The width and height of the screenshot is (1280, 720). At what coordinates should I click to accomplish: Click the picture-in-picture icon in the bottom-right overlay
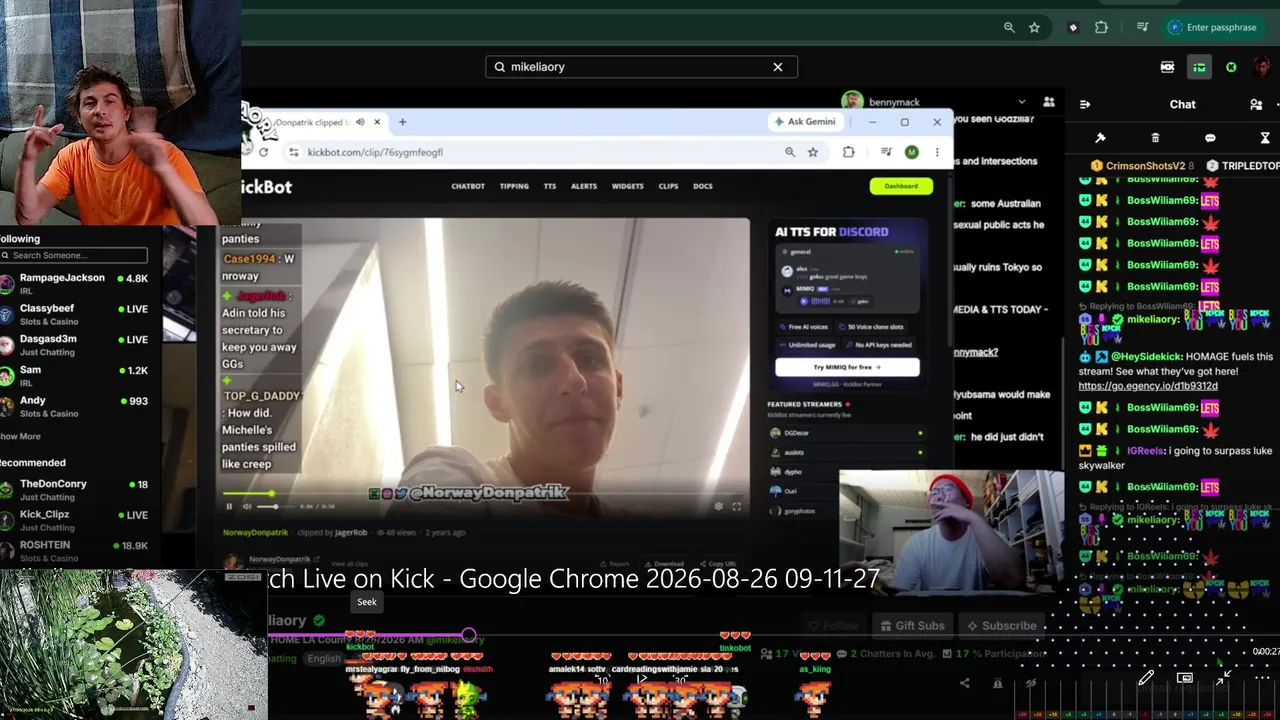coord(1185,678)
